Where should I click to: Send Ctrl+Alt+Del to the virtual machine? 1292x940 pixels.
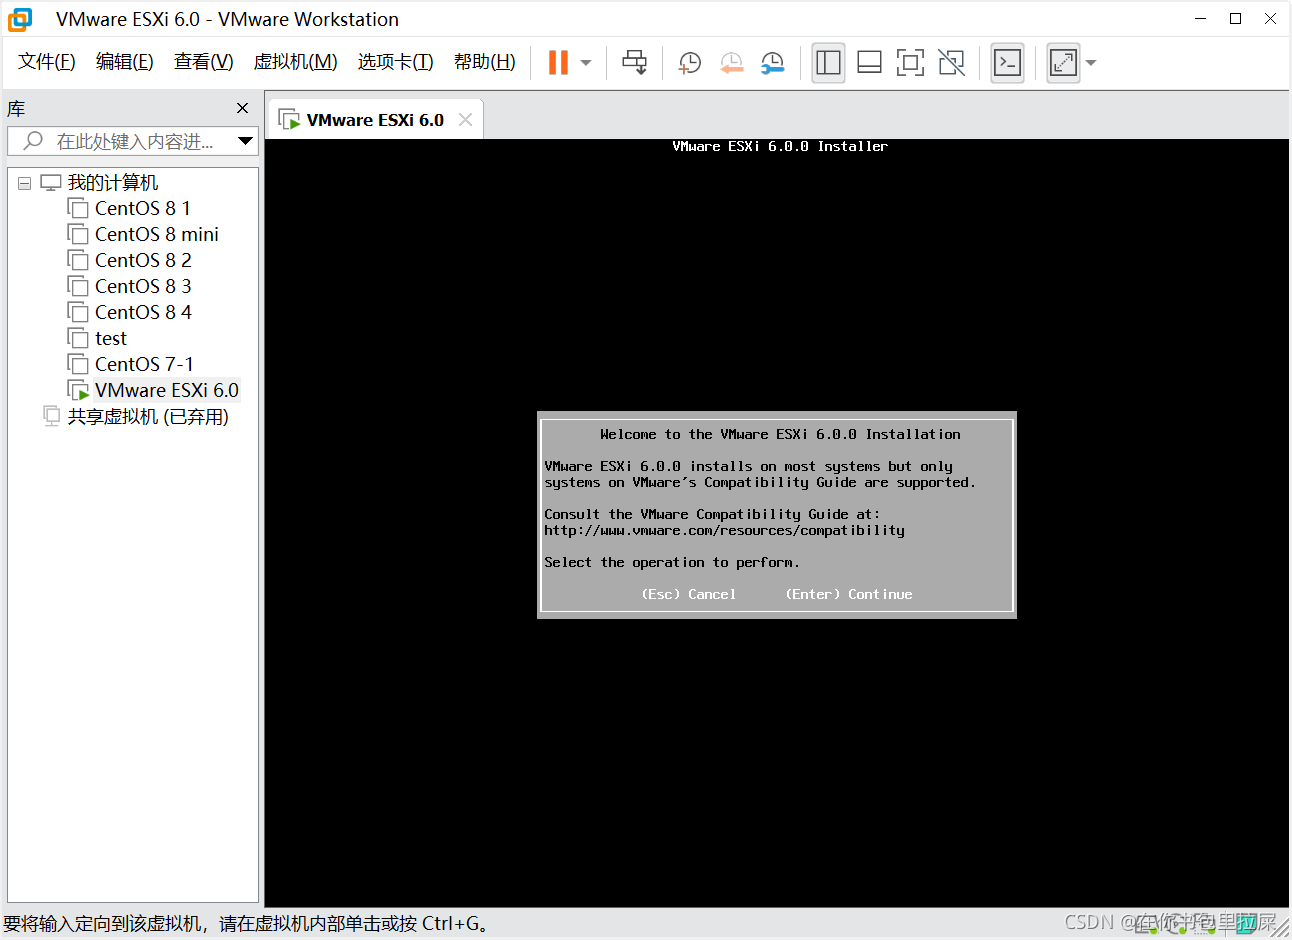634,62
